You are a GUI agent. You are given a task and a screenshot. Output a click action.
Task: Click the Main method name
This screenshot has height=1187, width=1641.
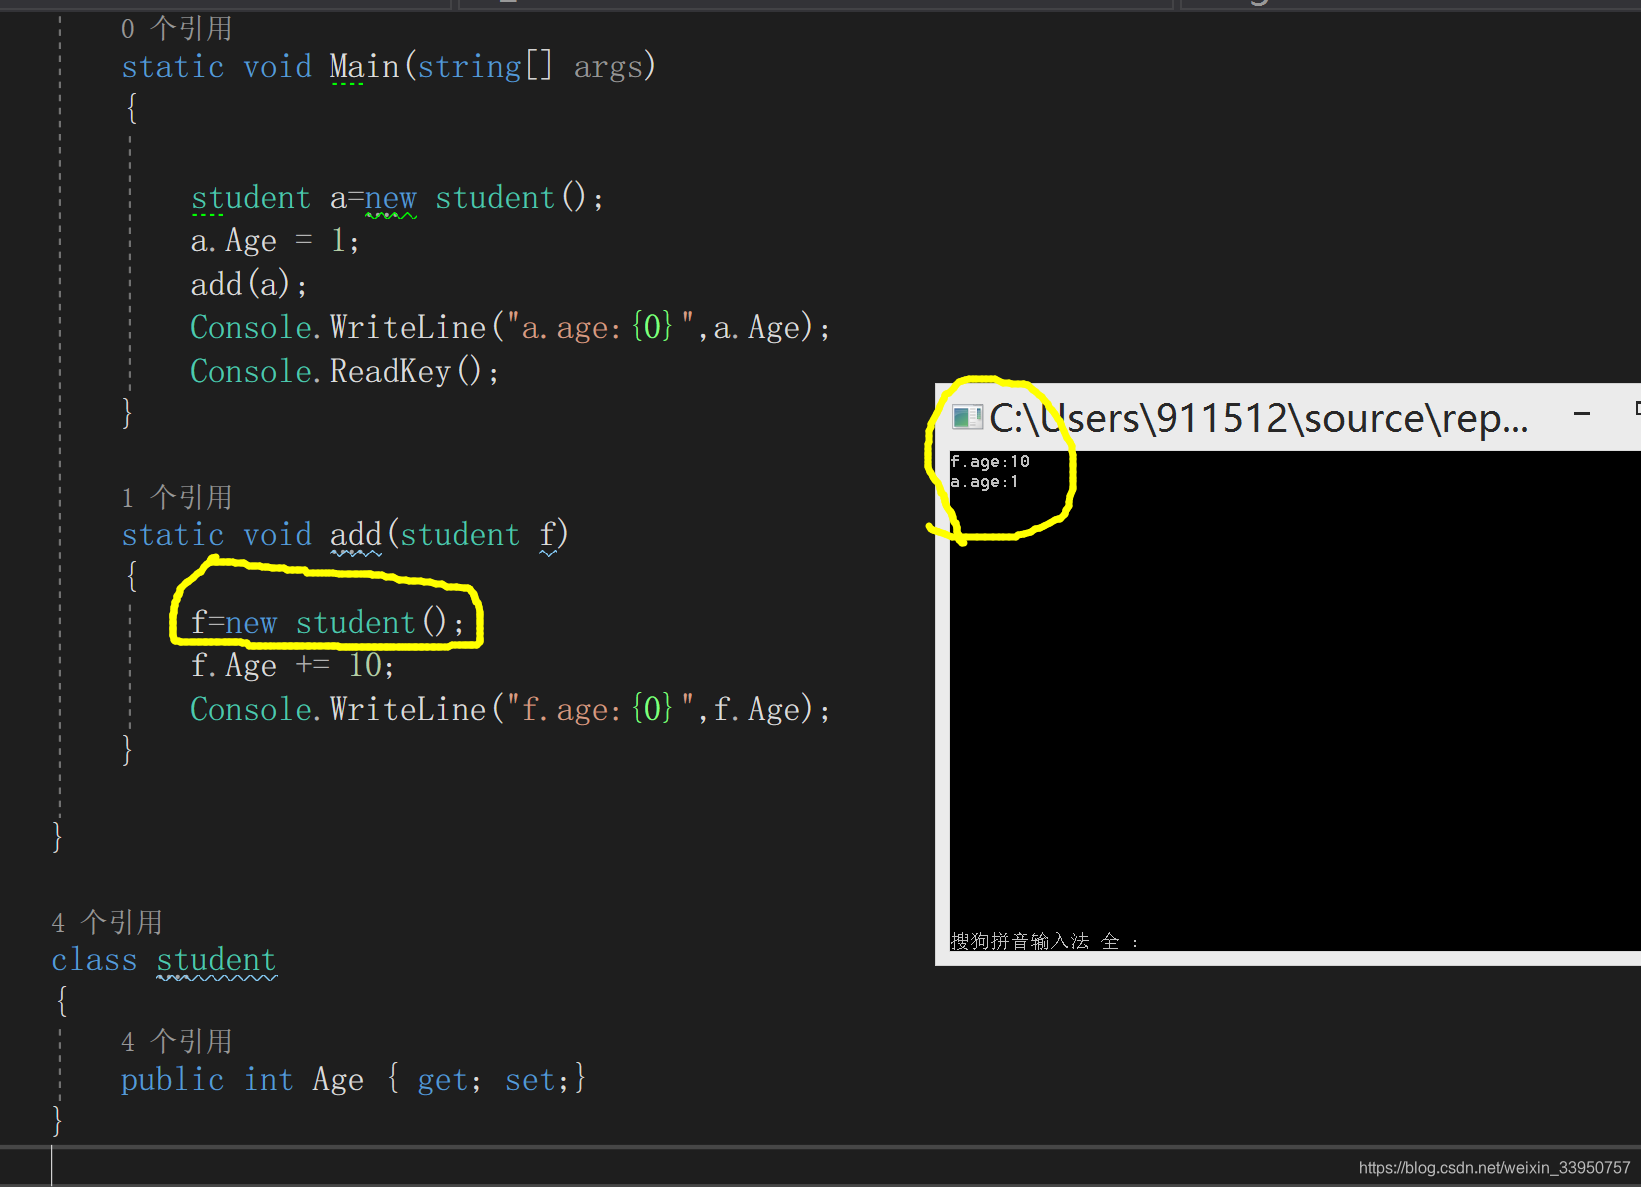pyautogui.click(x=364, y=67)
